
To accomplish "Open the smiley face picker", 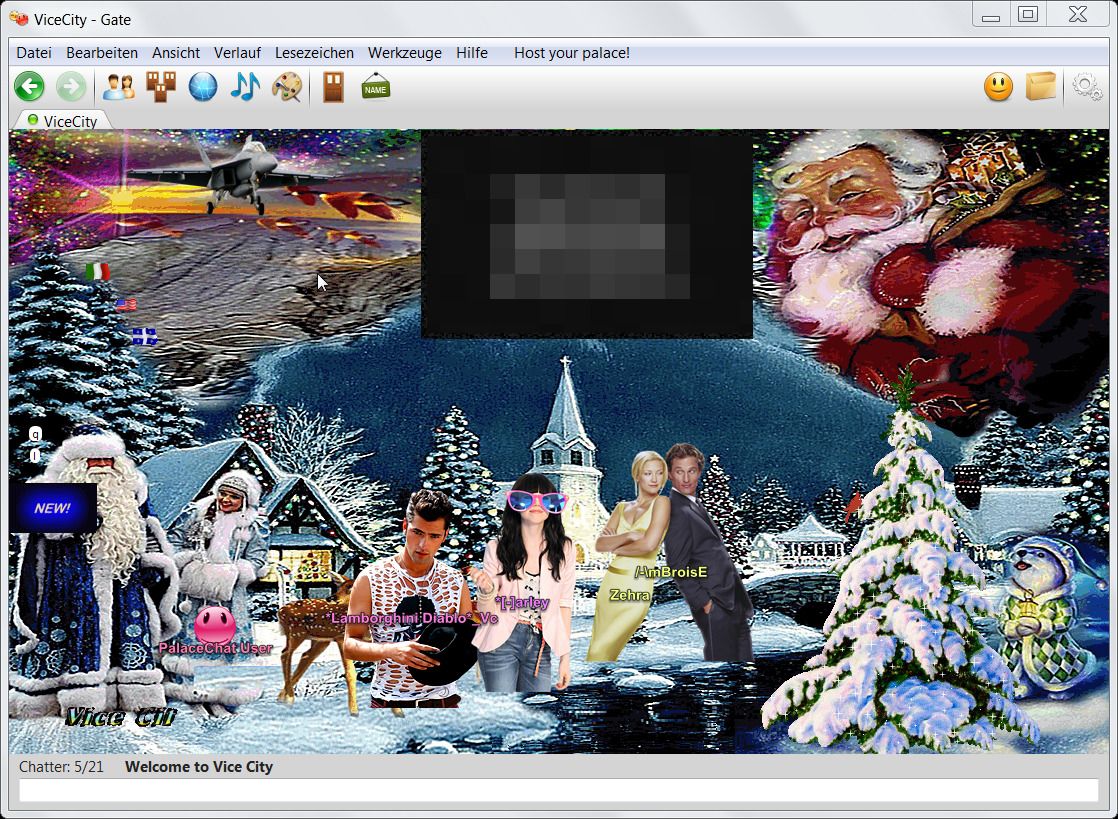I will pyautogui.click(x=998, y=87).
